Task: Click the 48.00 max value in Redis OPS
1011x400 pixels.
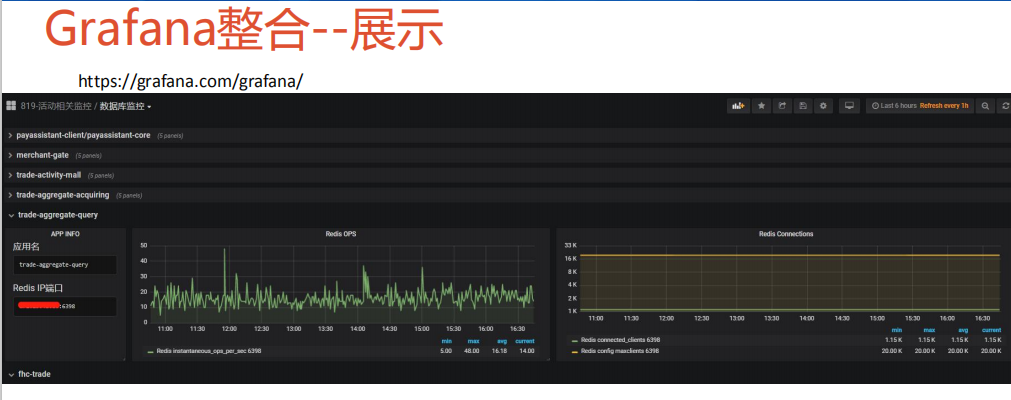Action: [x=473, y=351]
